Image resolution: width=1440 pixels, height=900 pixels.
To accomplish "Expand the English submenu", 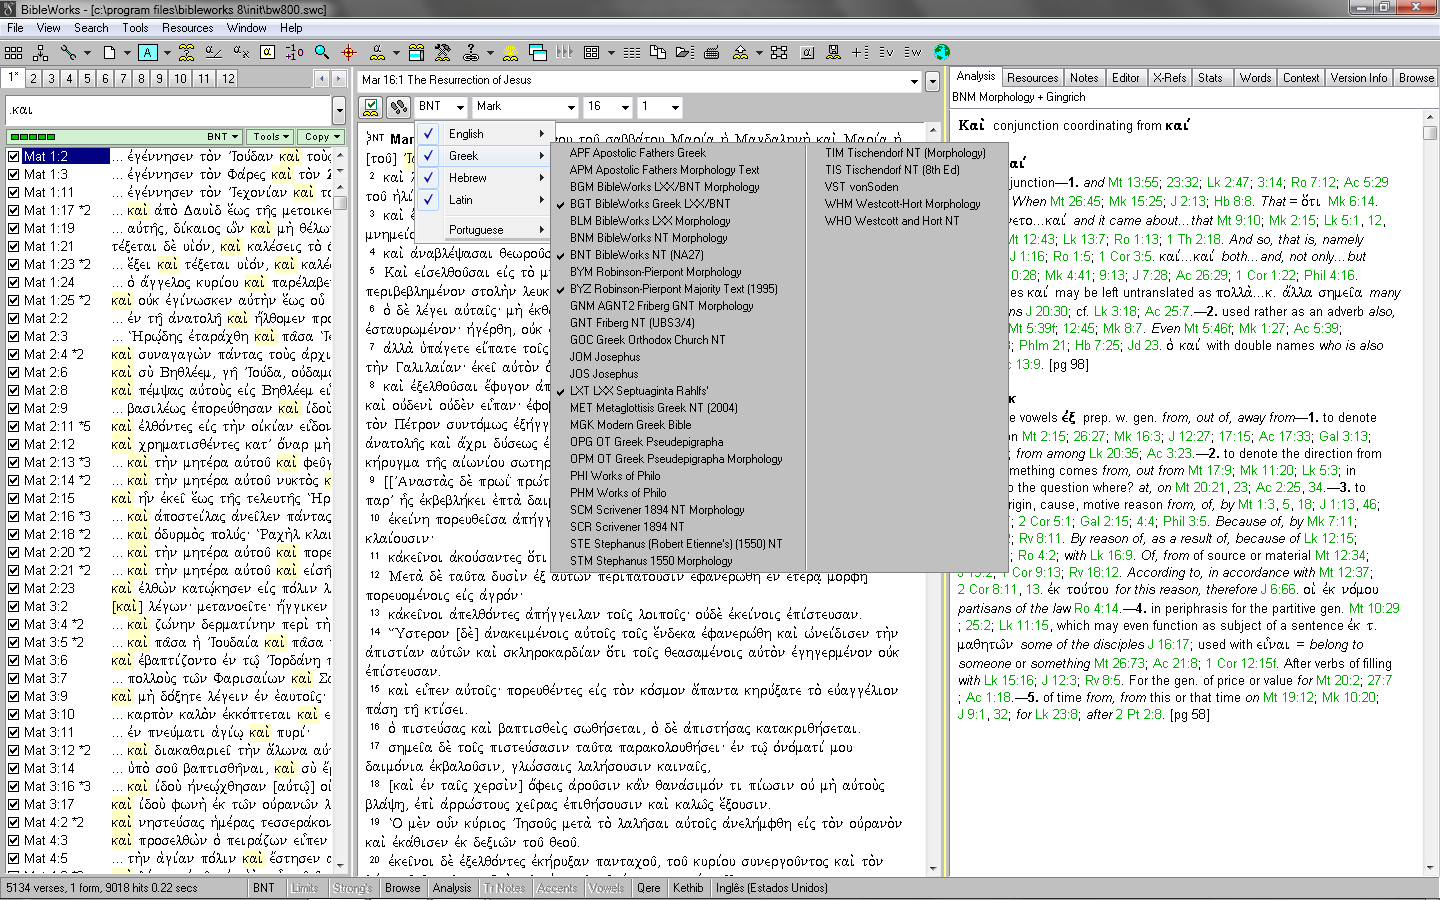I will click(483, 134).
